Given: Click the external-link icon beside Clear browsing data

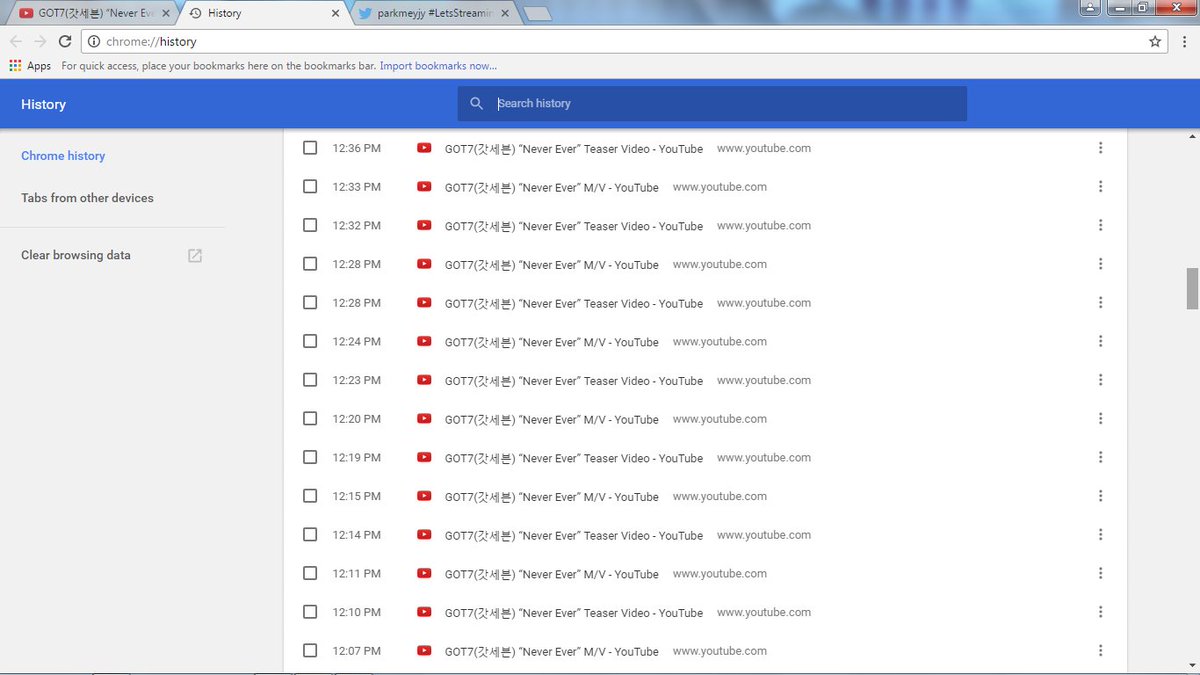Looking at the screenshot, I should click(195, 255).
